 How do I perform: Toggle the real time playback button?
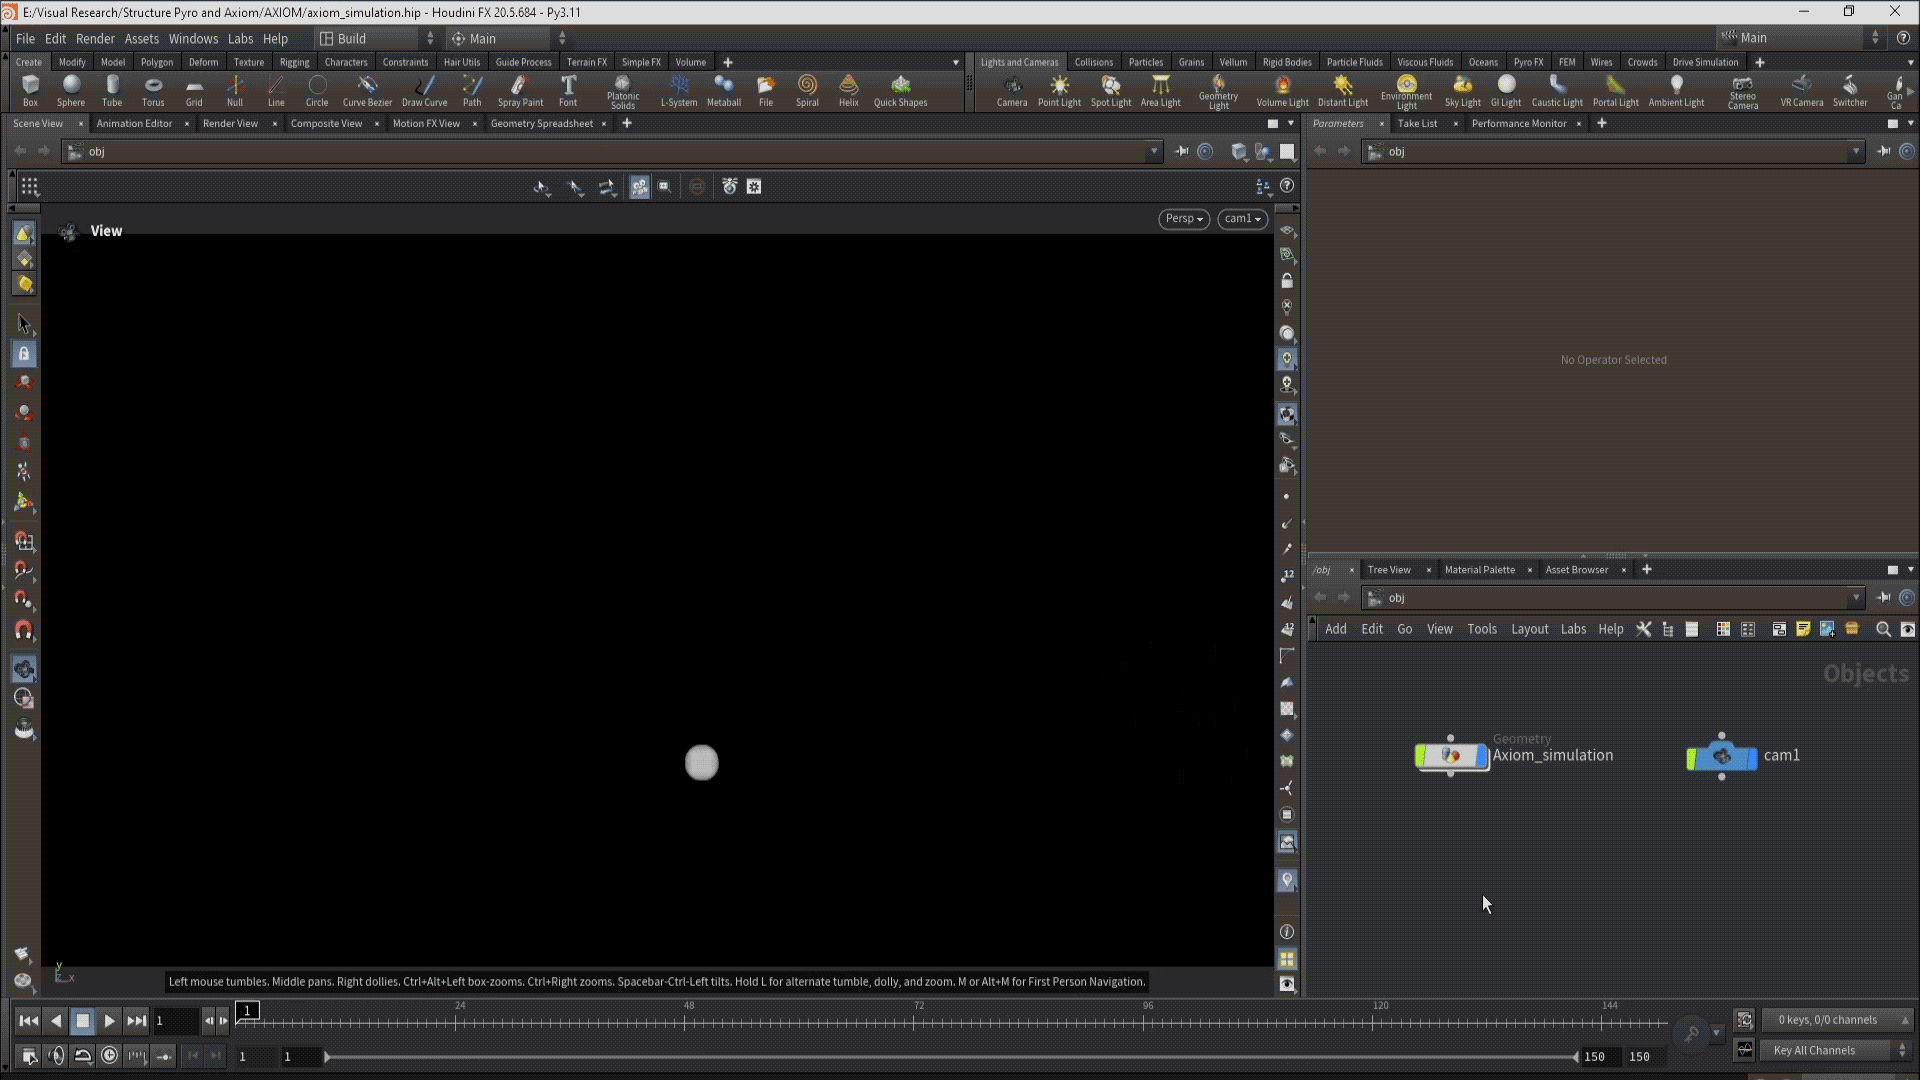point(110,1055)
